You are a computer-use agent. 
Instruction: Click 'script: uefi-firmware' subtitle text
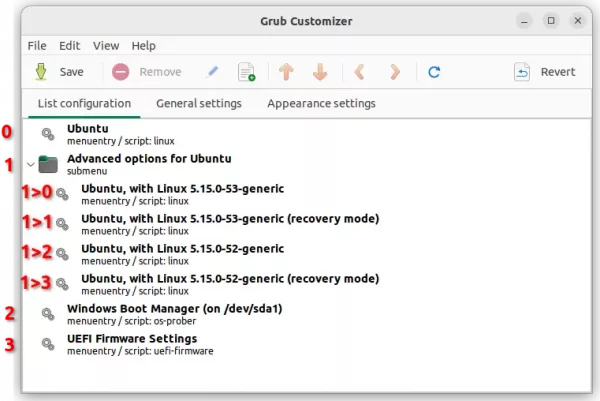pyautogui.click(x=169, y=351)
